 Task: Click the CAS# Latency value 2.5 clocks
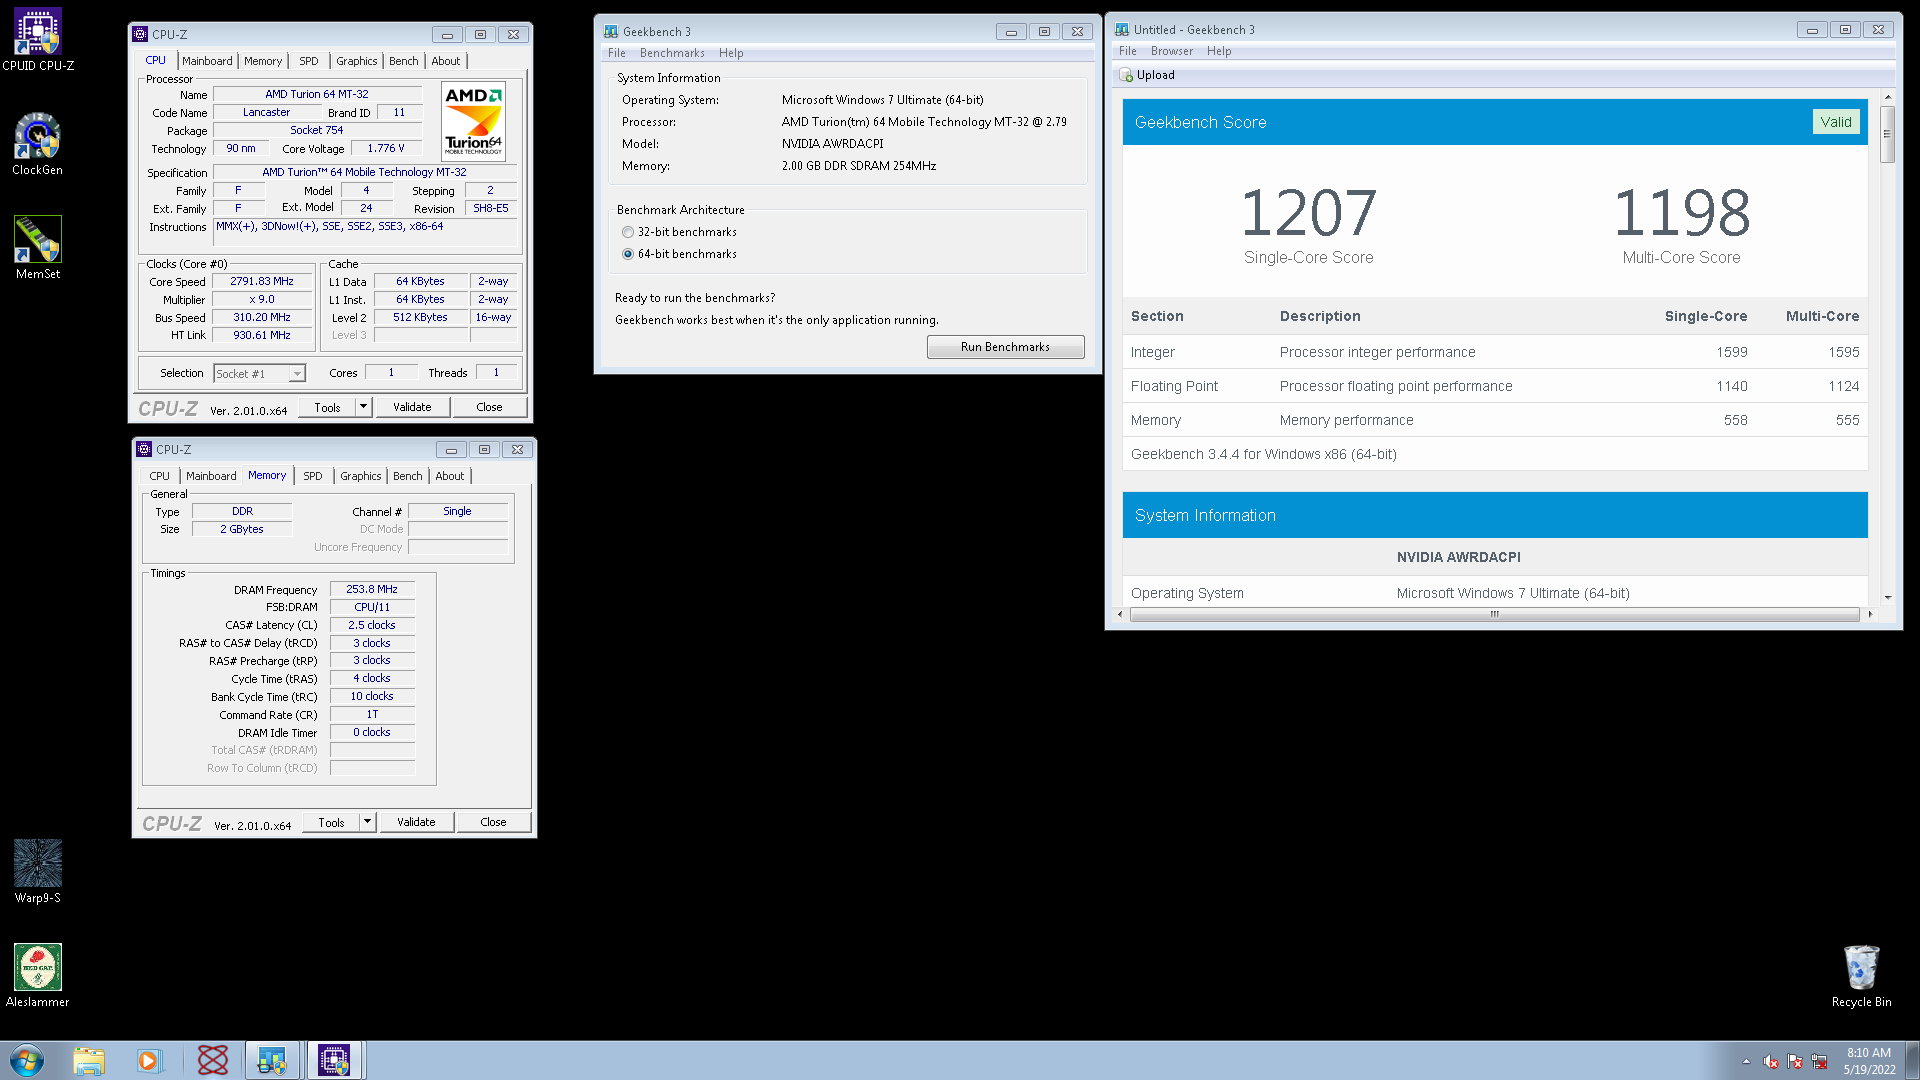pos(372,626)
